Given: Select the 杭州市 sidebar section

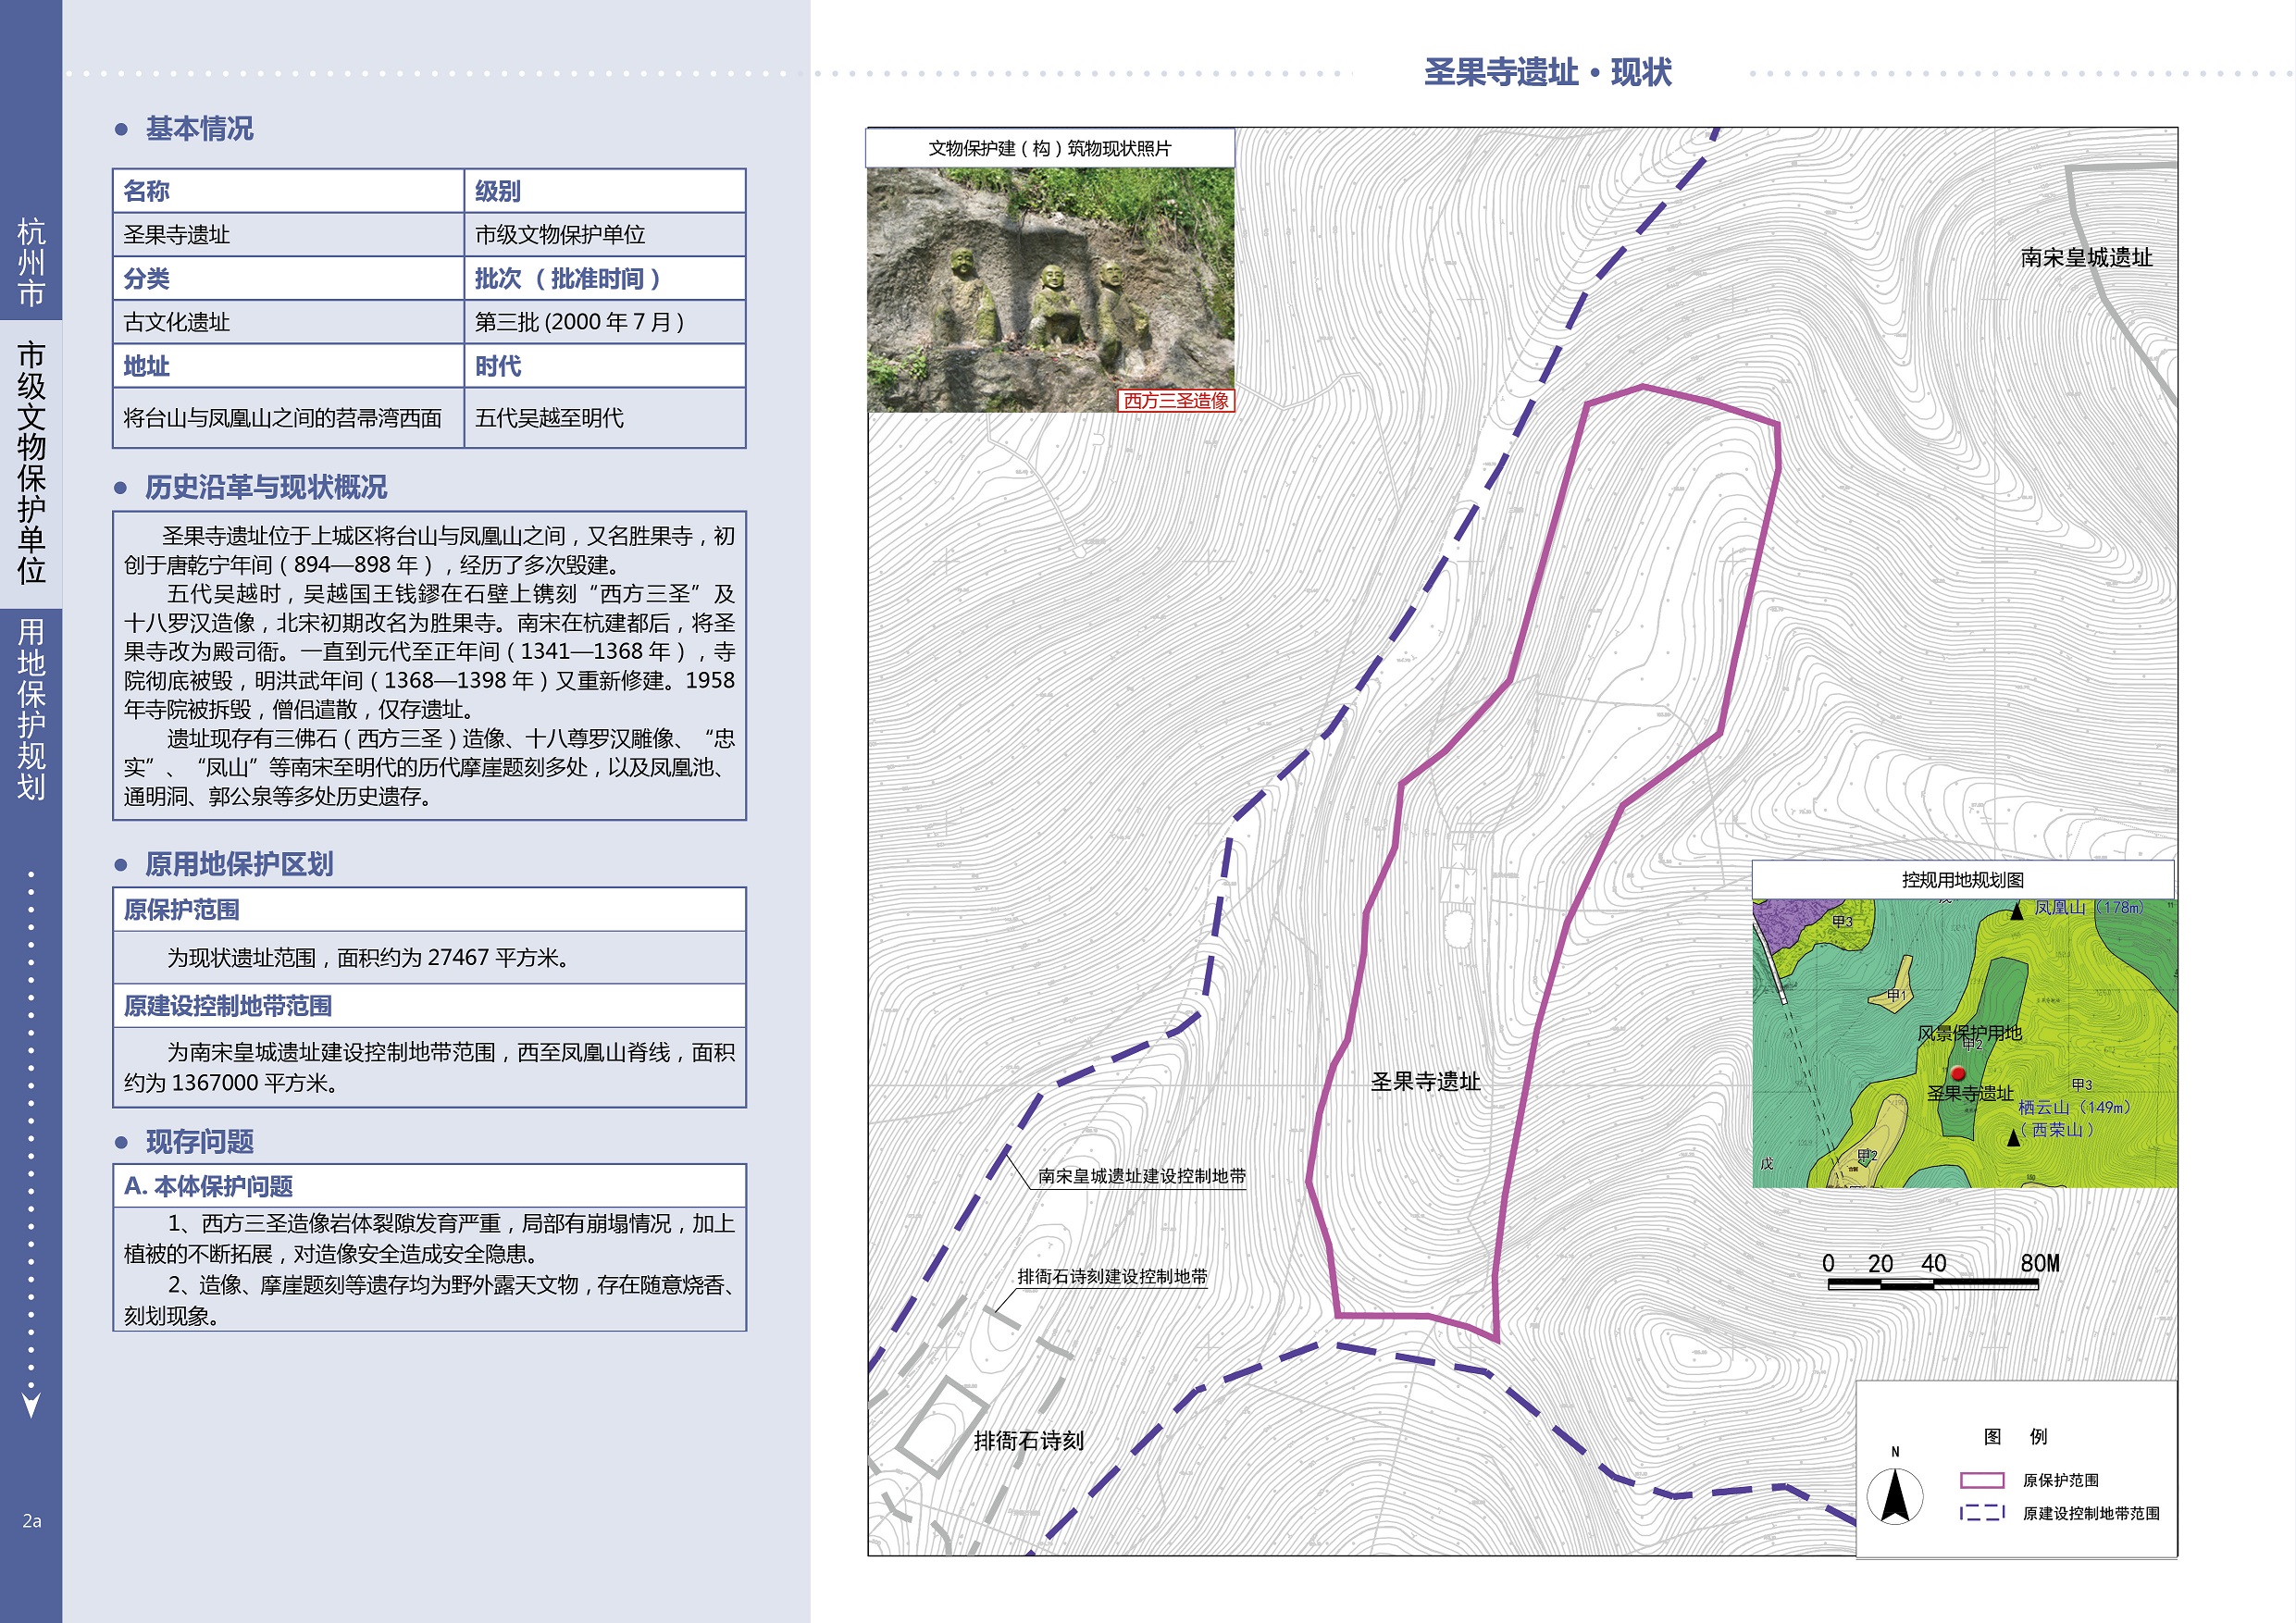Looking at the screenshot, I should click(x=31, y=262).
